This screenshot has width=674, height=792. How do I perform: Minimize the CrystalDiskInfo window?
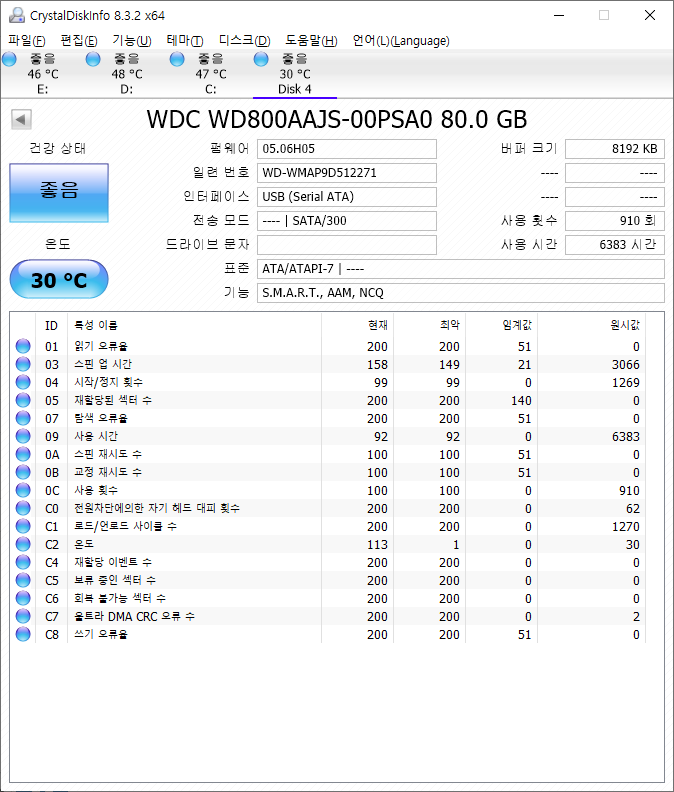click(x=559, y=16)
